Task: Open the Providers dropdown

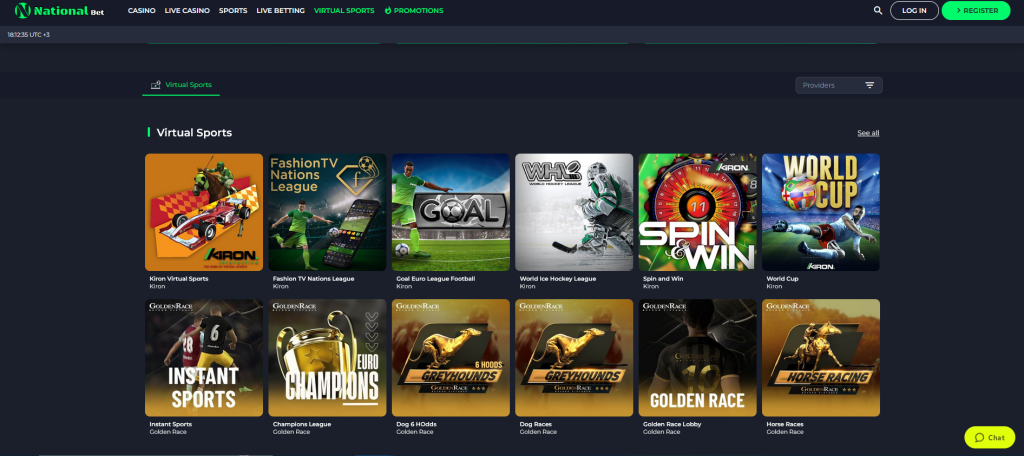Action: click(838, 85)
